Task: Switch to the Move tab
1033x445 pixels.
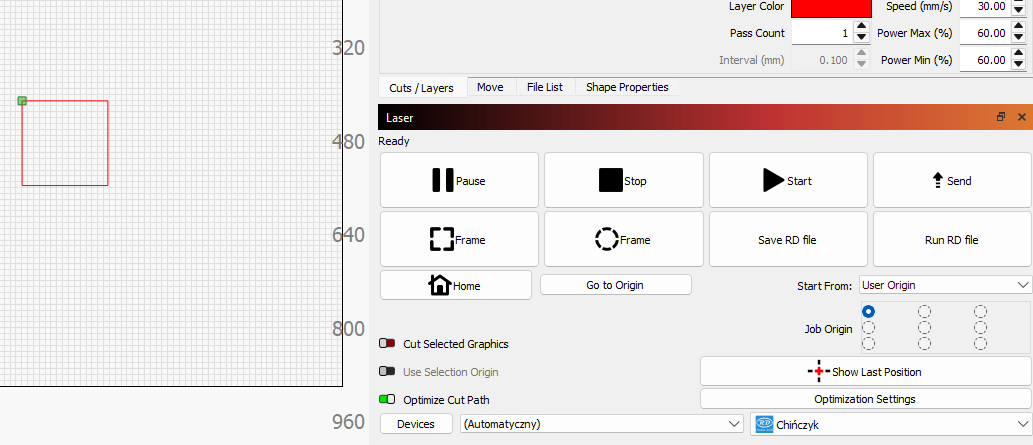Action: click(x=490, y=87)
